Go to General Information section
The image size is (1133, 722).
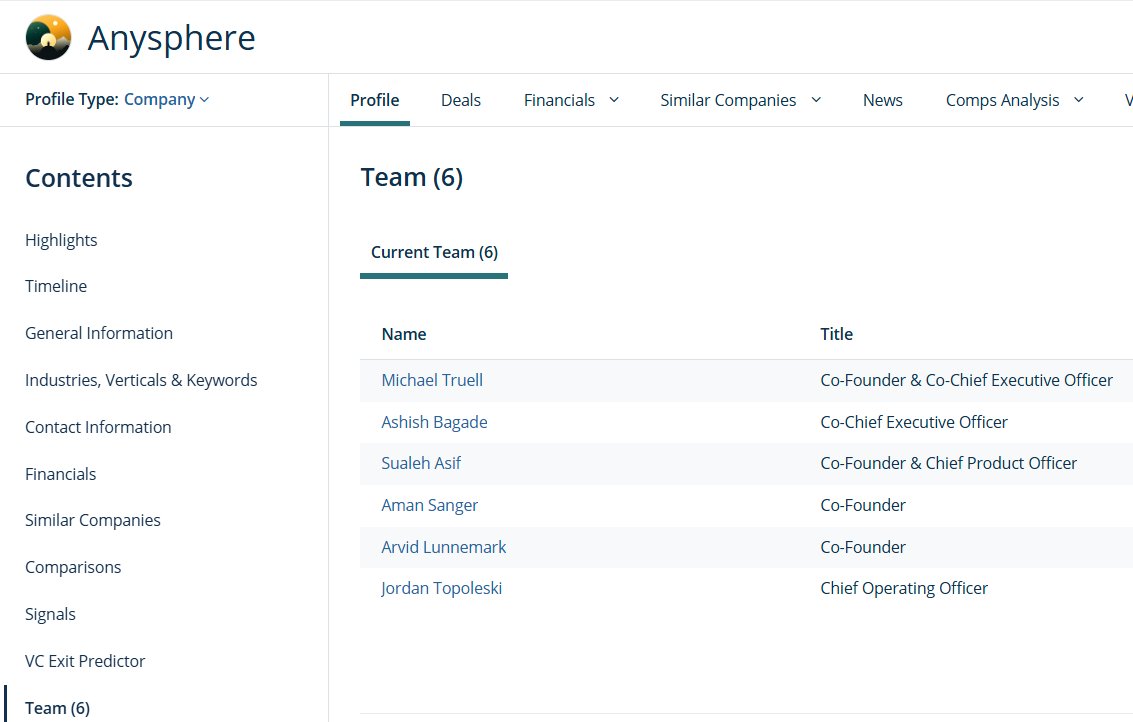point(99,333)
